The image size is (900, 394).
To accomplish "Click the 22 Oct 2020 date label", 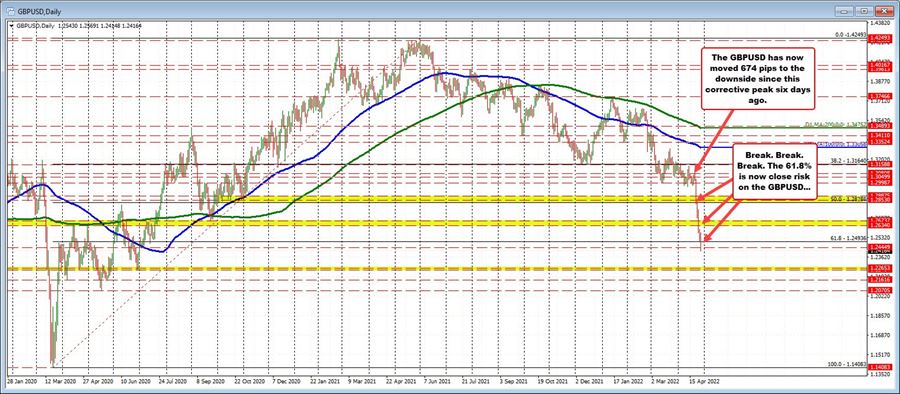I will [251, 381].
